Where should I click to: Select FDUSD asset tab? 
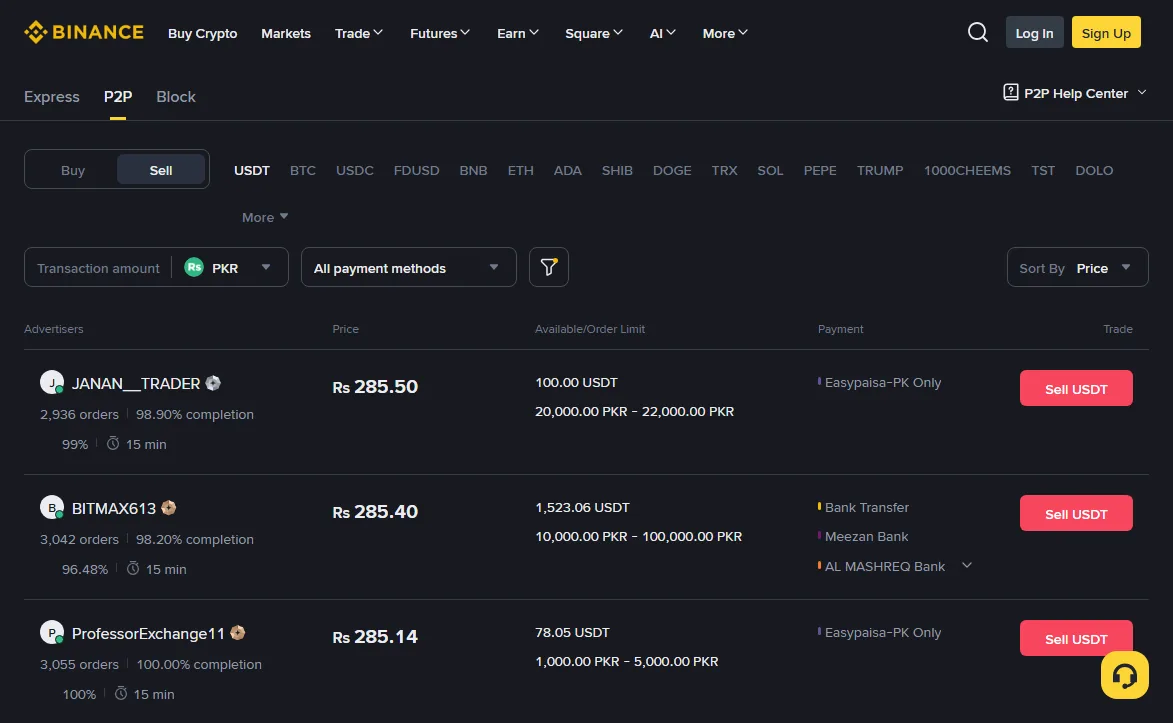[417, 170]
